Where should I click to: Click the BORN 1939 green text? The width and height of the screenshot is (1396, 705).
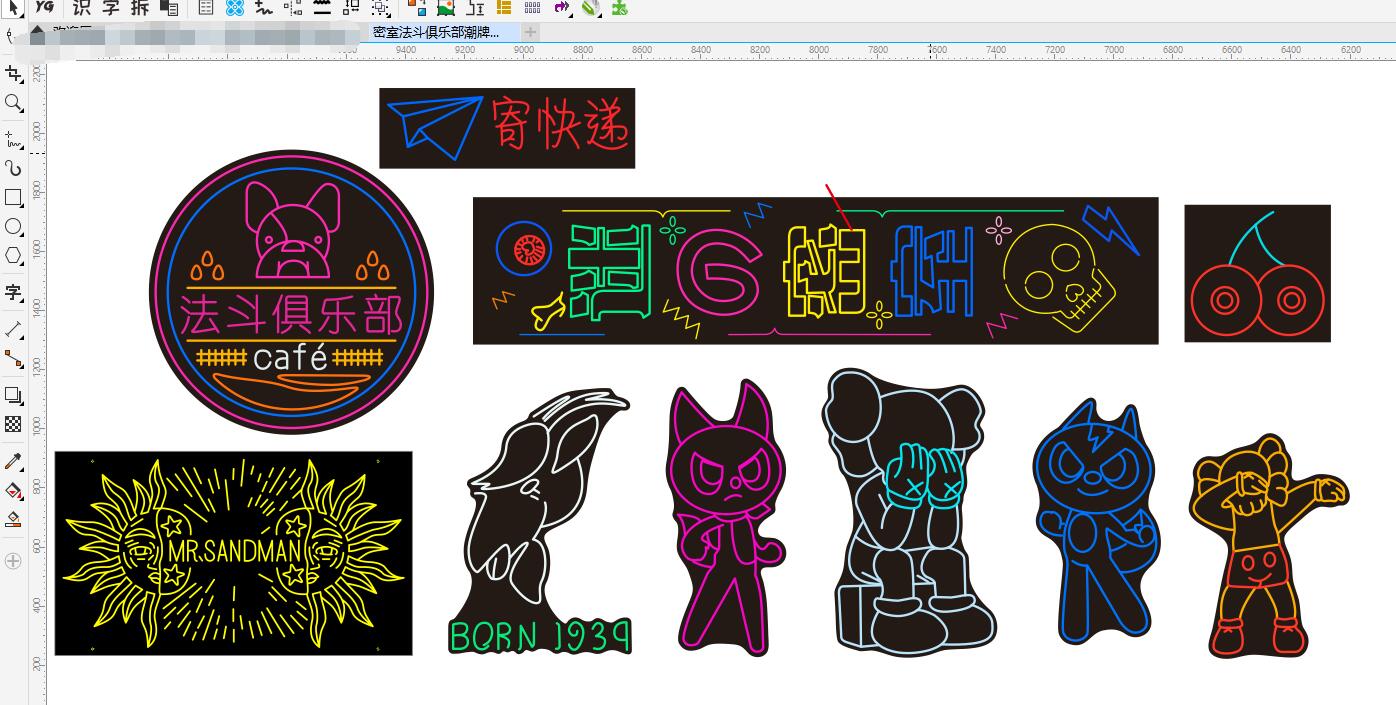(x=540, y=636)
